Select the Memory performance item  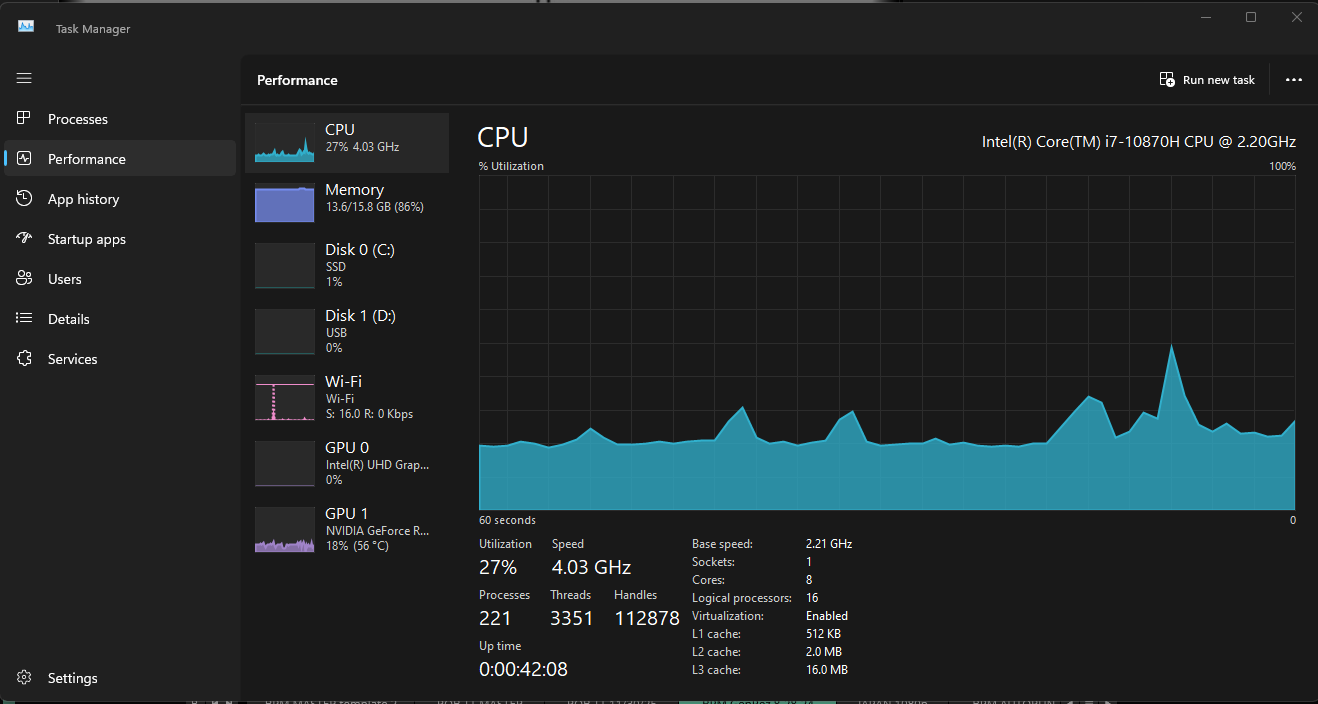coord(347,202)
